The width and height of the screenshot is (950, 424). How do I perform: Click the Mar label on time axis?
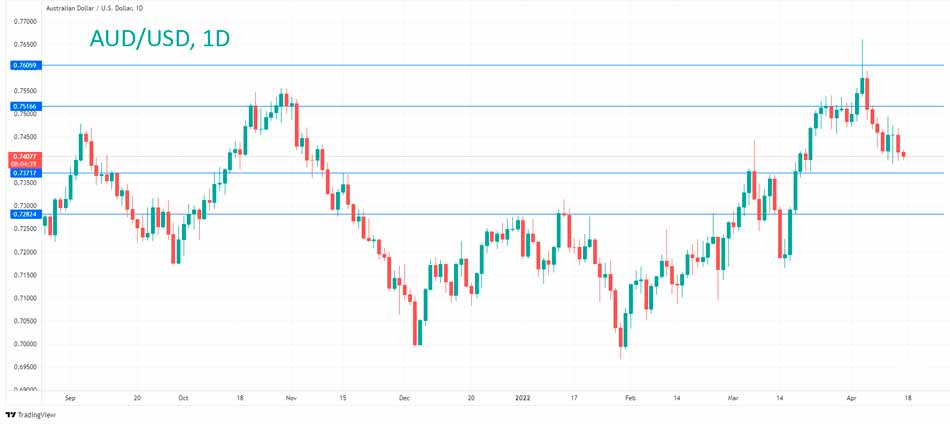[734, 397]
